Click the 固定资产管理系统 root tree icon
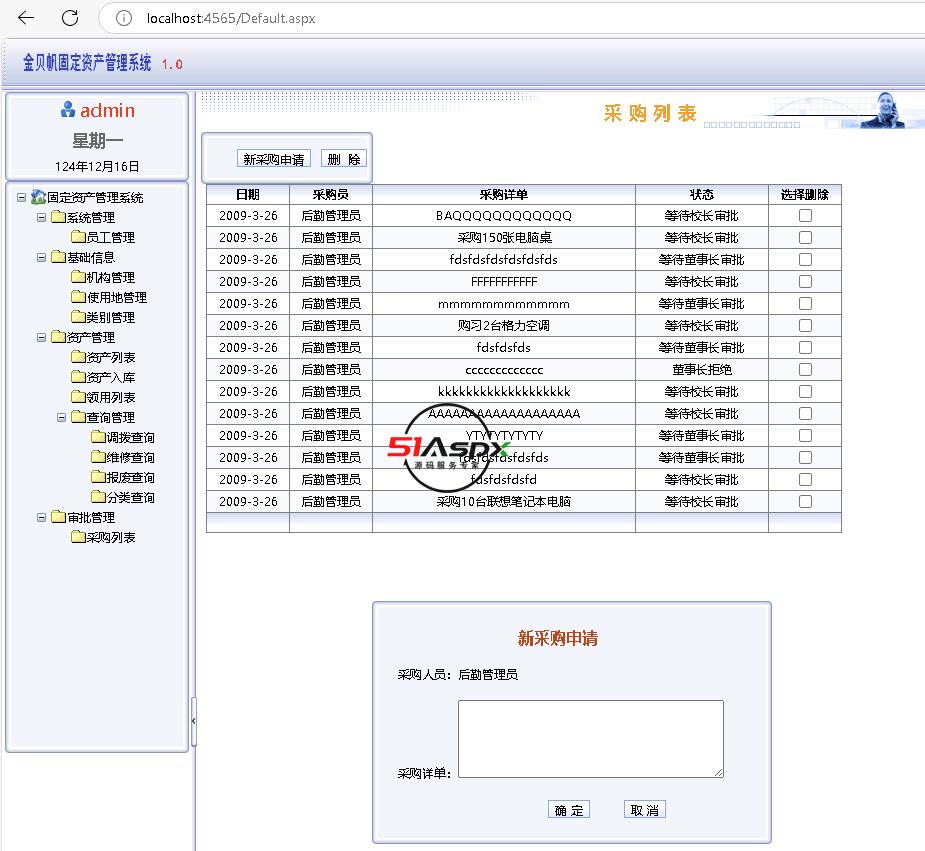 (38, 197)
